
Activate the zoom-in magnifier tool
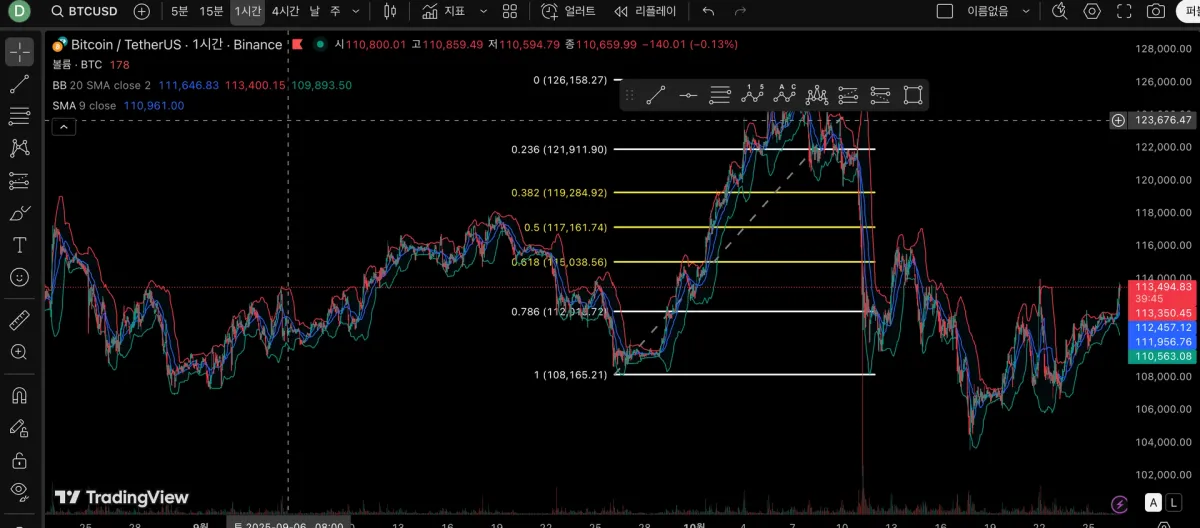tap(19, 352)
